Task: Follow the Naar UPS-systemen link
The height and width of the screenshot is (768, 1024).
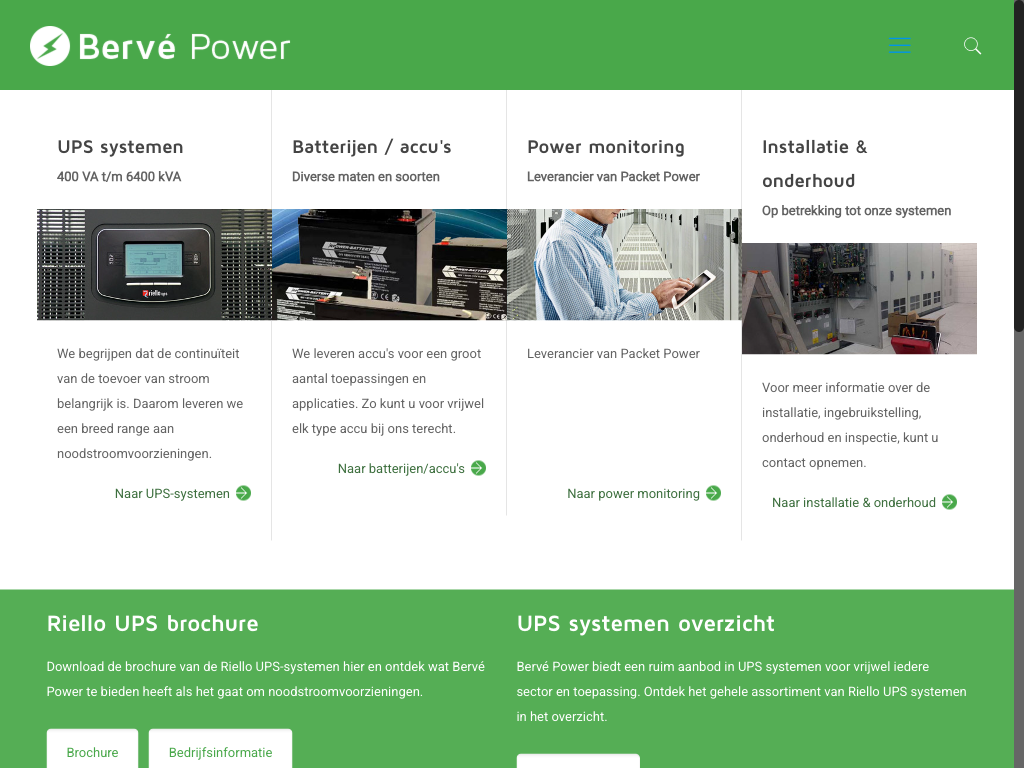Action: click(x=172, y=493)
